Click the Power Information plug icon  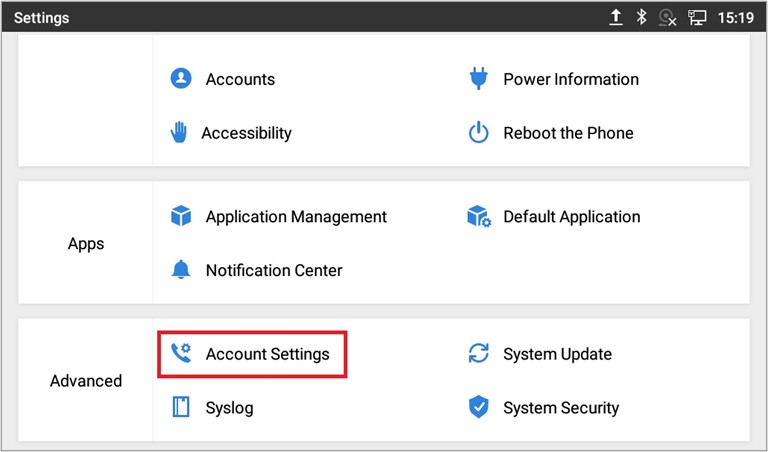478,79
